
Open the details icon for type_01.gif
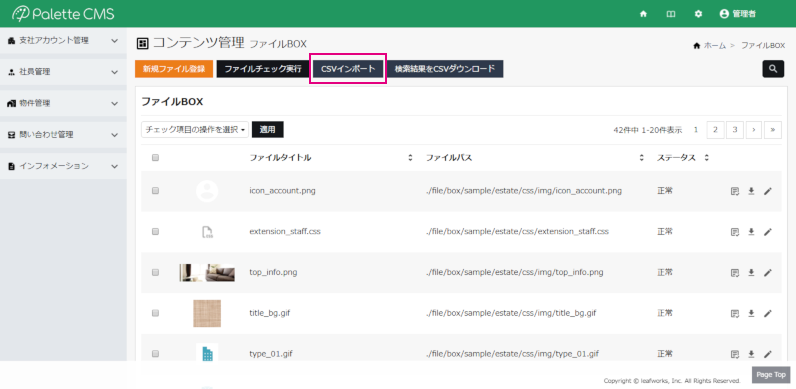click(x=735, y=354)
